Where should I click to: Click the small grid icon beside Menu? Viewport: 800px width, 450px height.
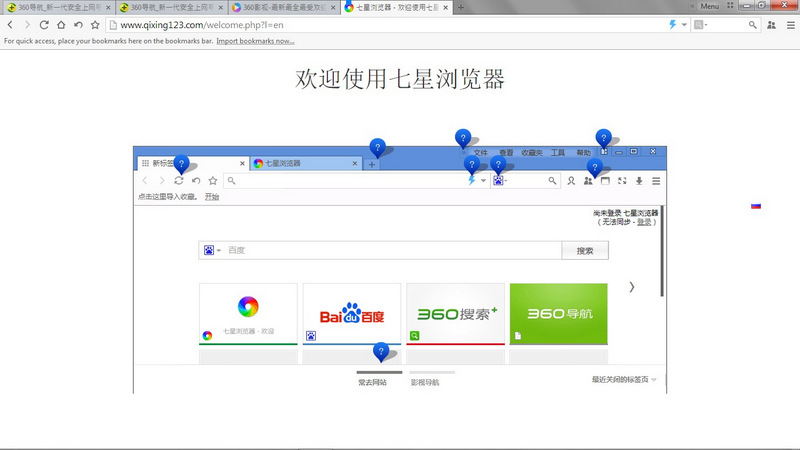(730, 6)
